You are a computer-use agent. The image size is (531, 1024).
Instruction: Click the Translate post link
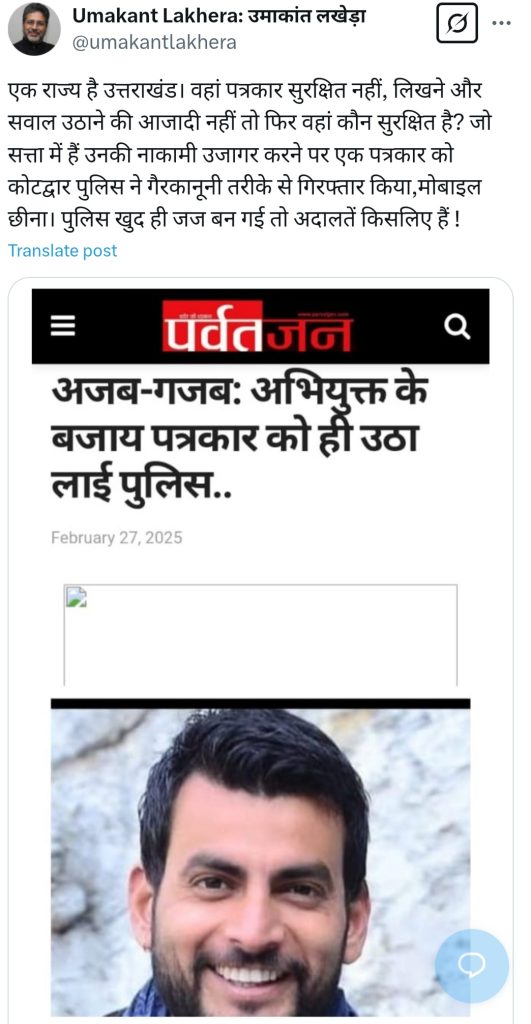point(62,251)
